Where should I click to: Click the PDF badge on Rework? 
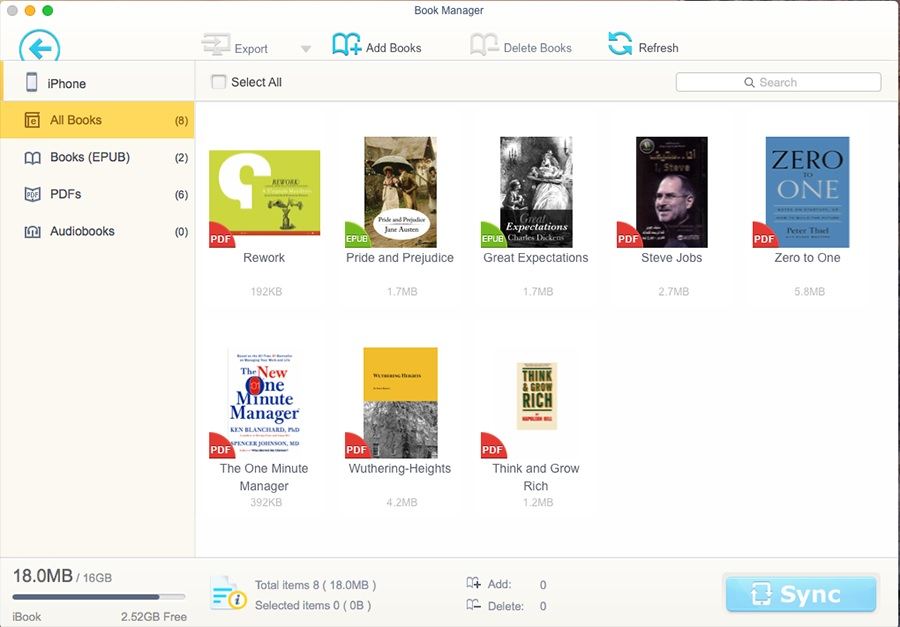[221, 236]
